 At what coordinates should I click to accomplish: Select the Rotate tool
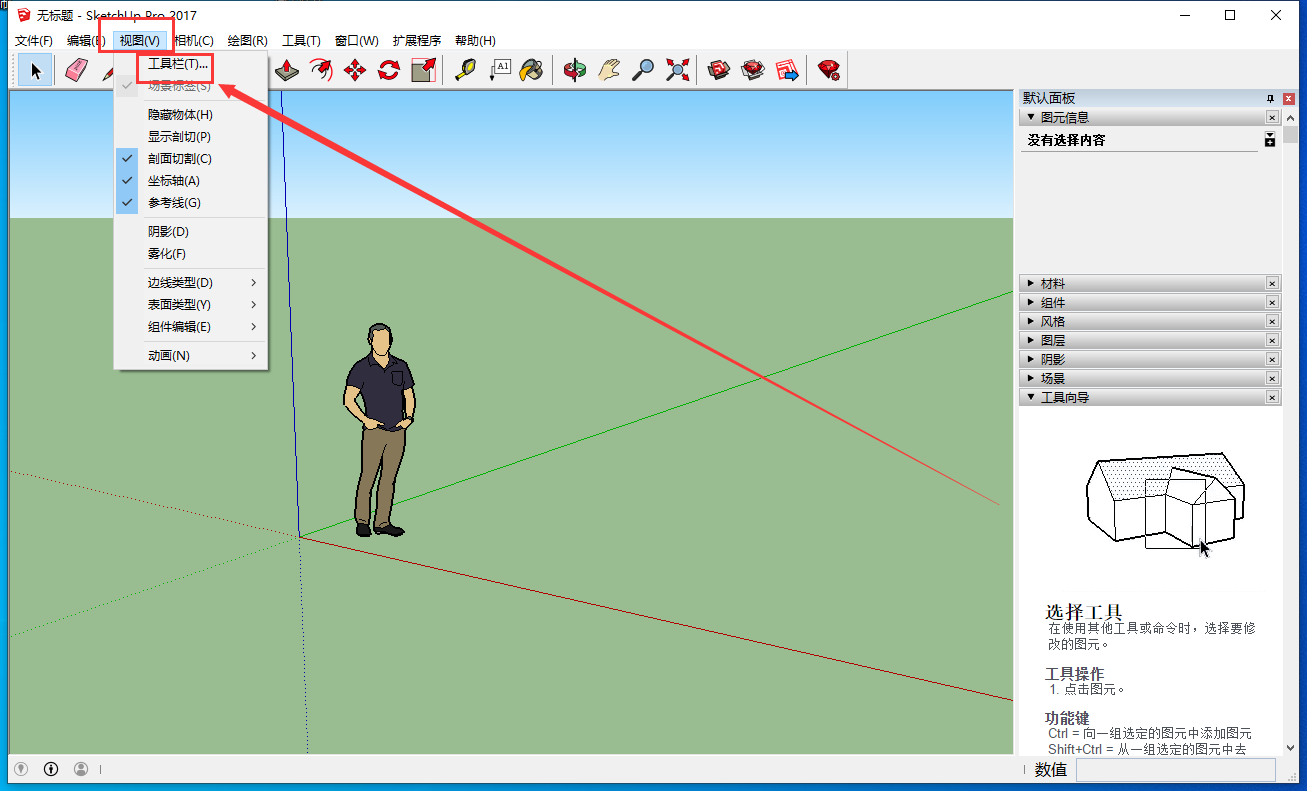(x=389, y=70)
